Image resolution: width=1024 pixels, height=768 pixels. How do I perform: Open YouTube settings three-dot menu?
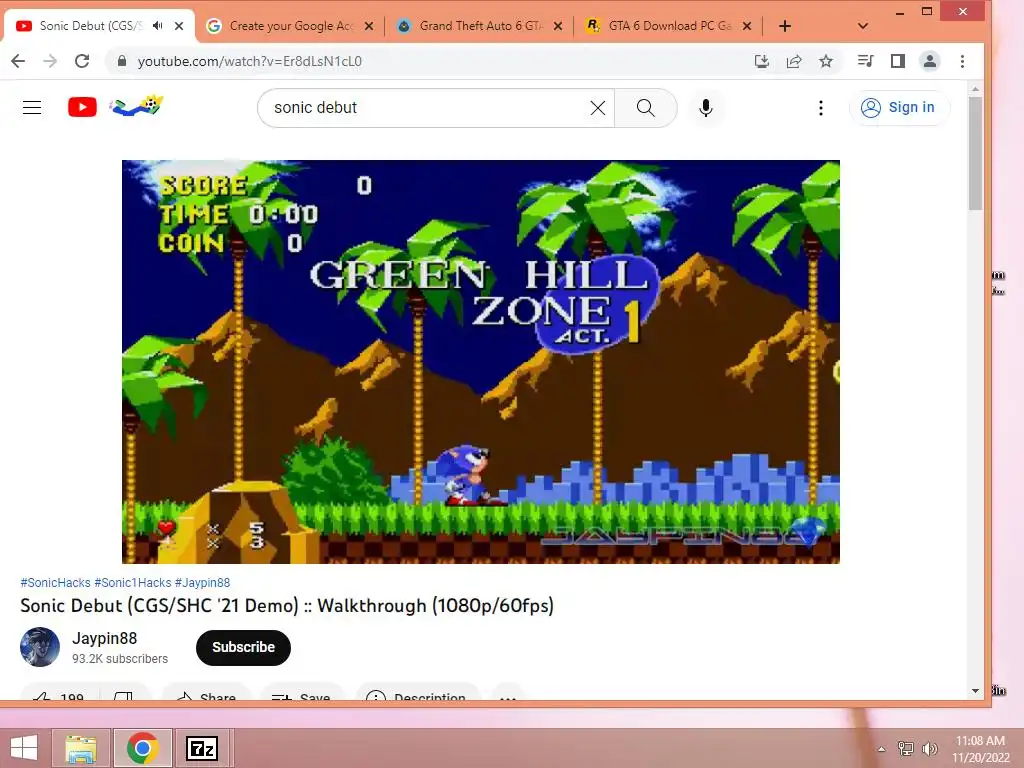(821, 108)
